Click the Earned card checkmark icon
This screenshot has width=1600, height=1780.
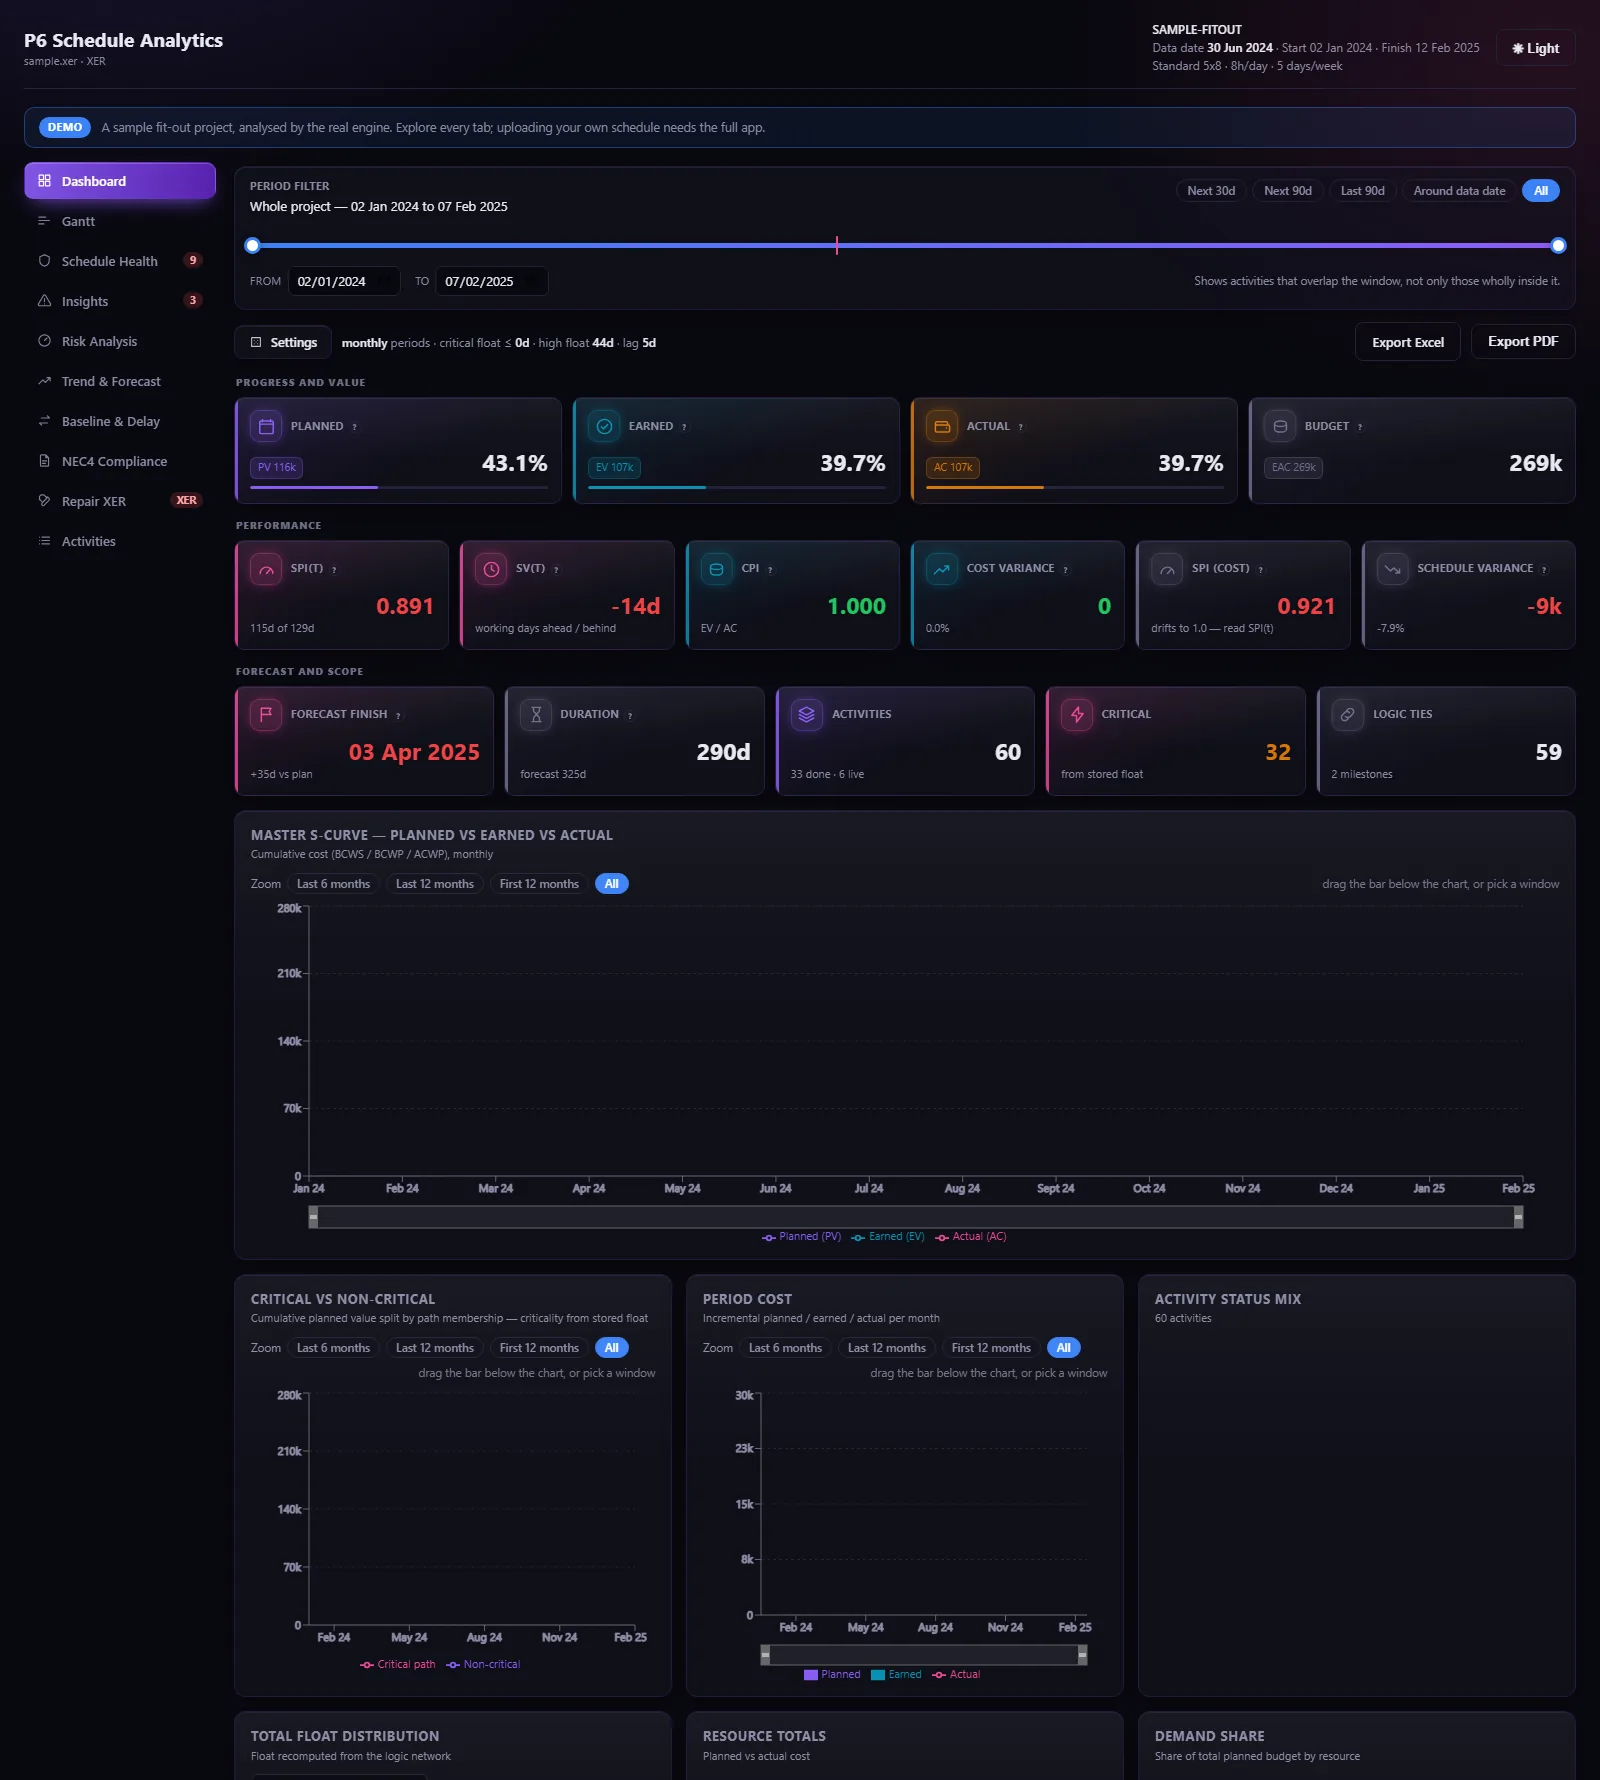pyautogui.click(x=604, y=426)
